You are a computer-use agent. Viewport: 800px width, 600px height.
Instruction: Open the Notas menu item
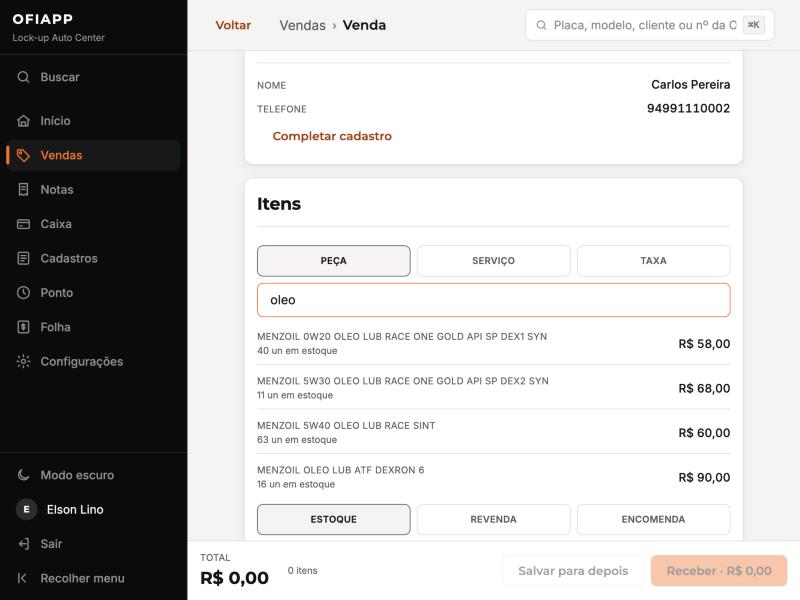[x=93, y=190]
